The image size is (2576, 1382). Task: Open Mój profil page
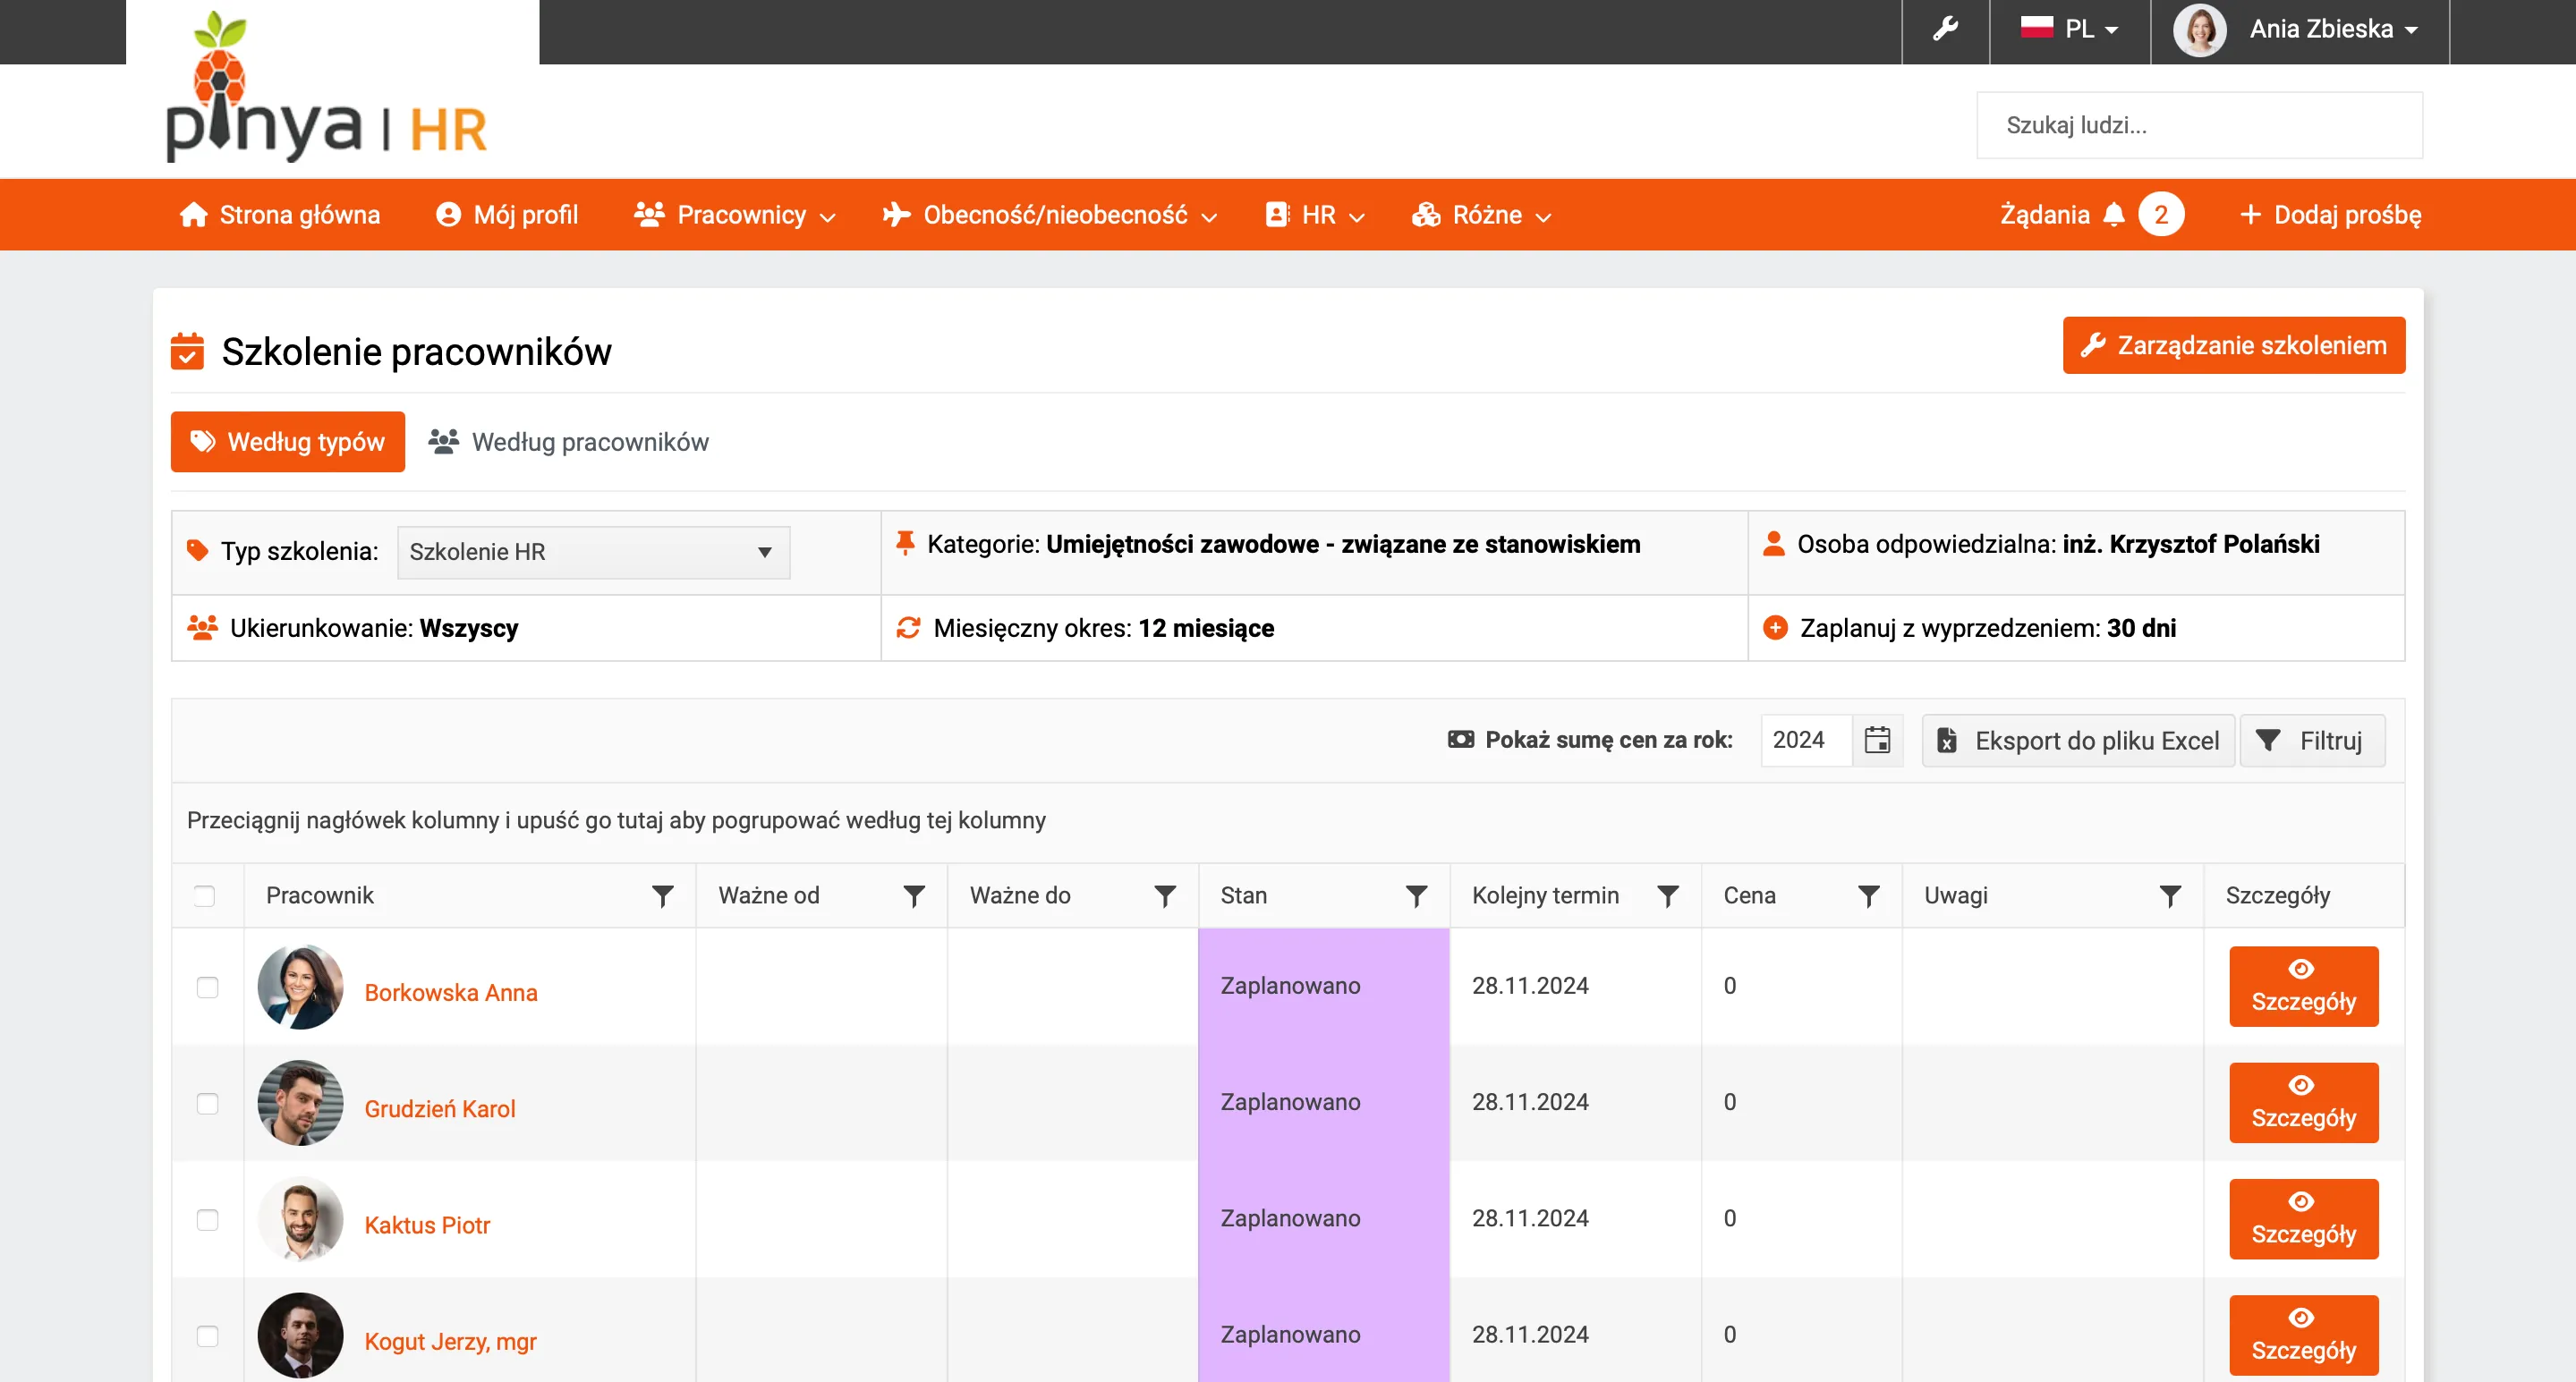507,215
